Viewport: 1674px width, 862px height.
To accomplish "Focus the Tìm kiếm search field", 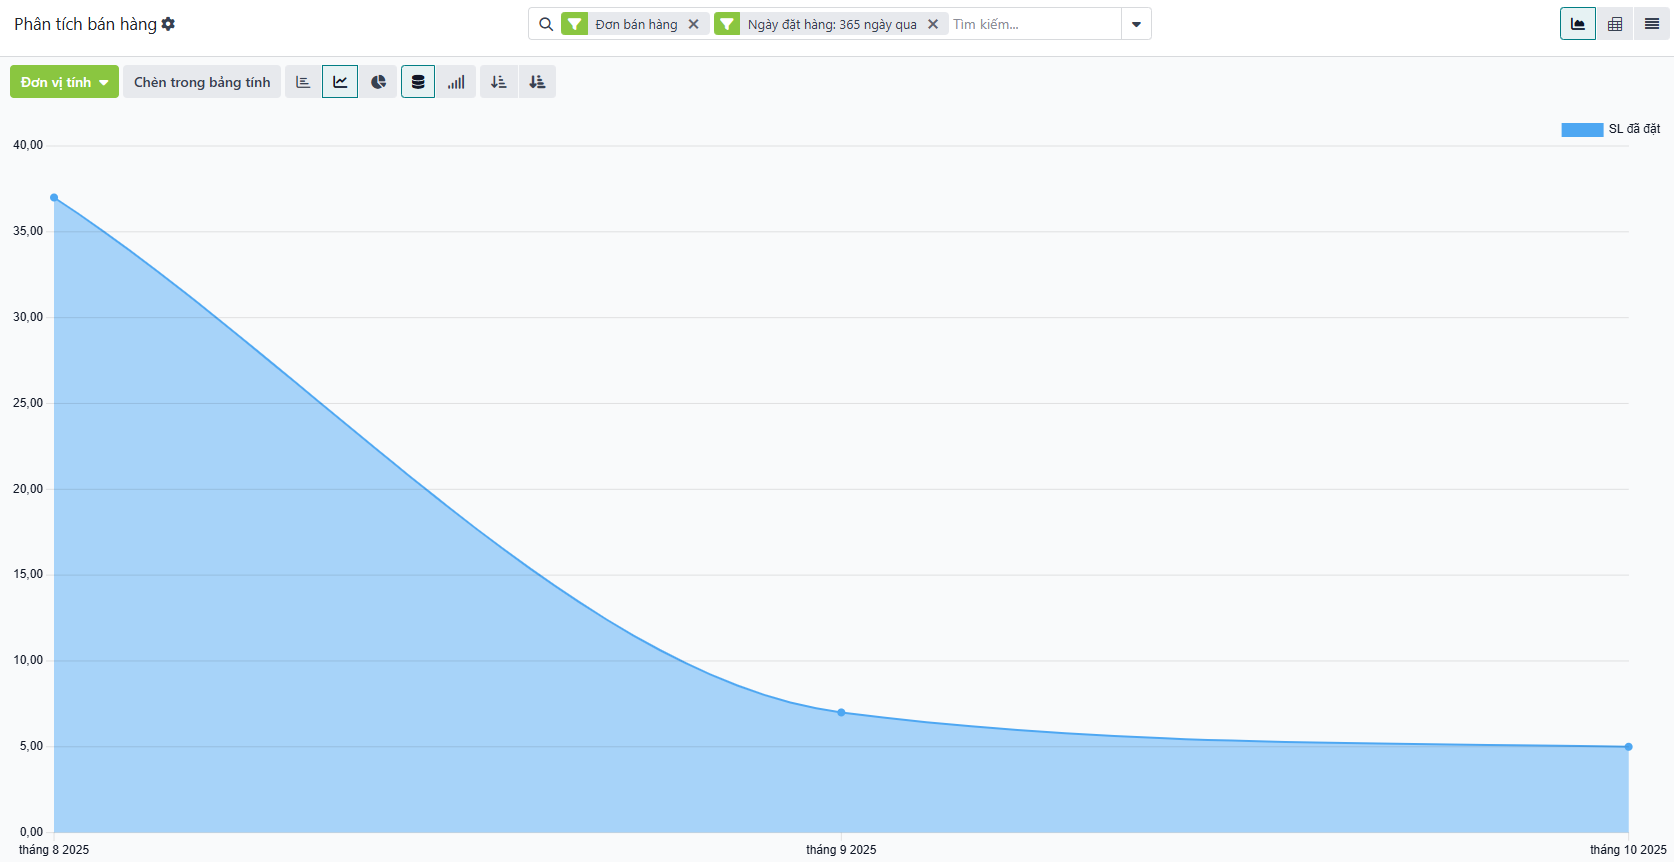I will point(1033,24).
